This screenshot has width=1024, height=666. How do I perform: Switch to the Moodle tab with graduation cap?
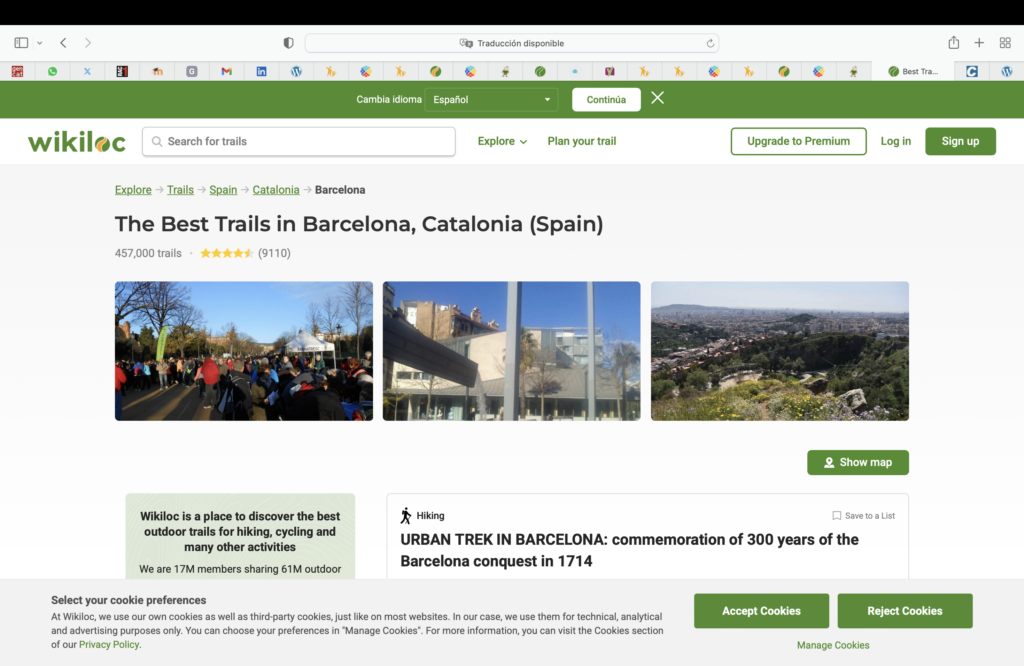[157, 71]
